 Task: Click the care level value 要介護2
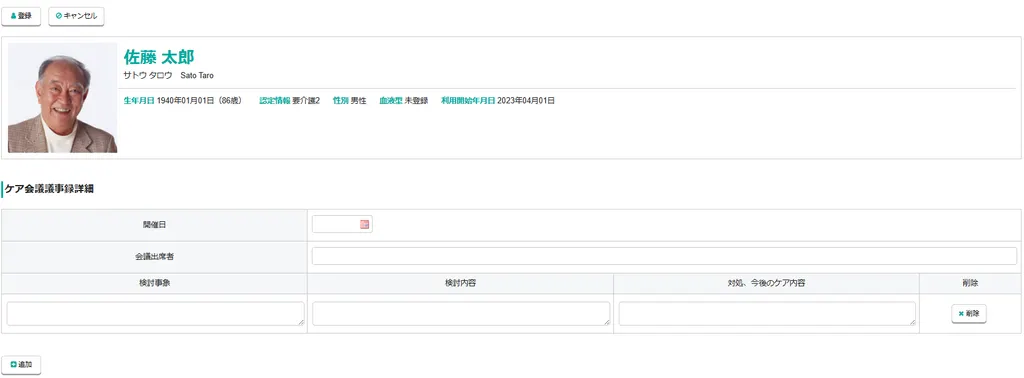(306, 101)
